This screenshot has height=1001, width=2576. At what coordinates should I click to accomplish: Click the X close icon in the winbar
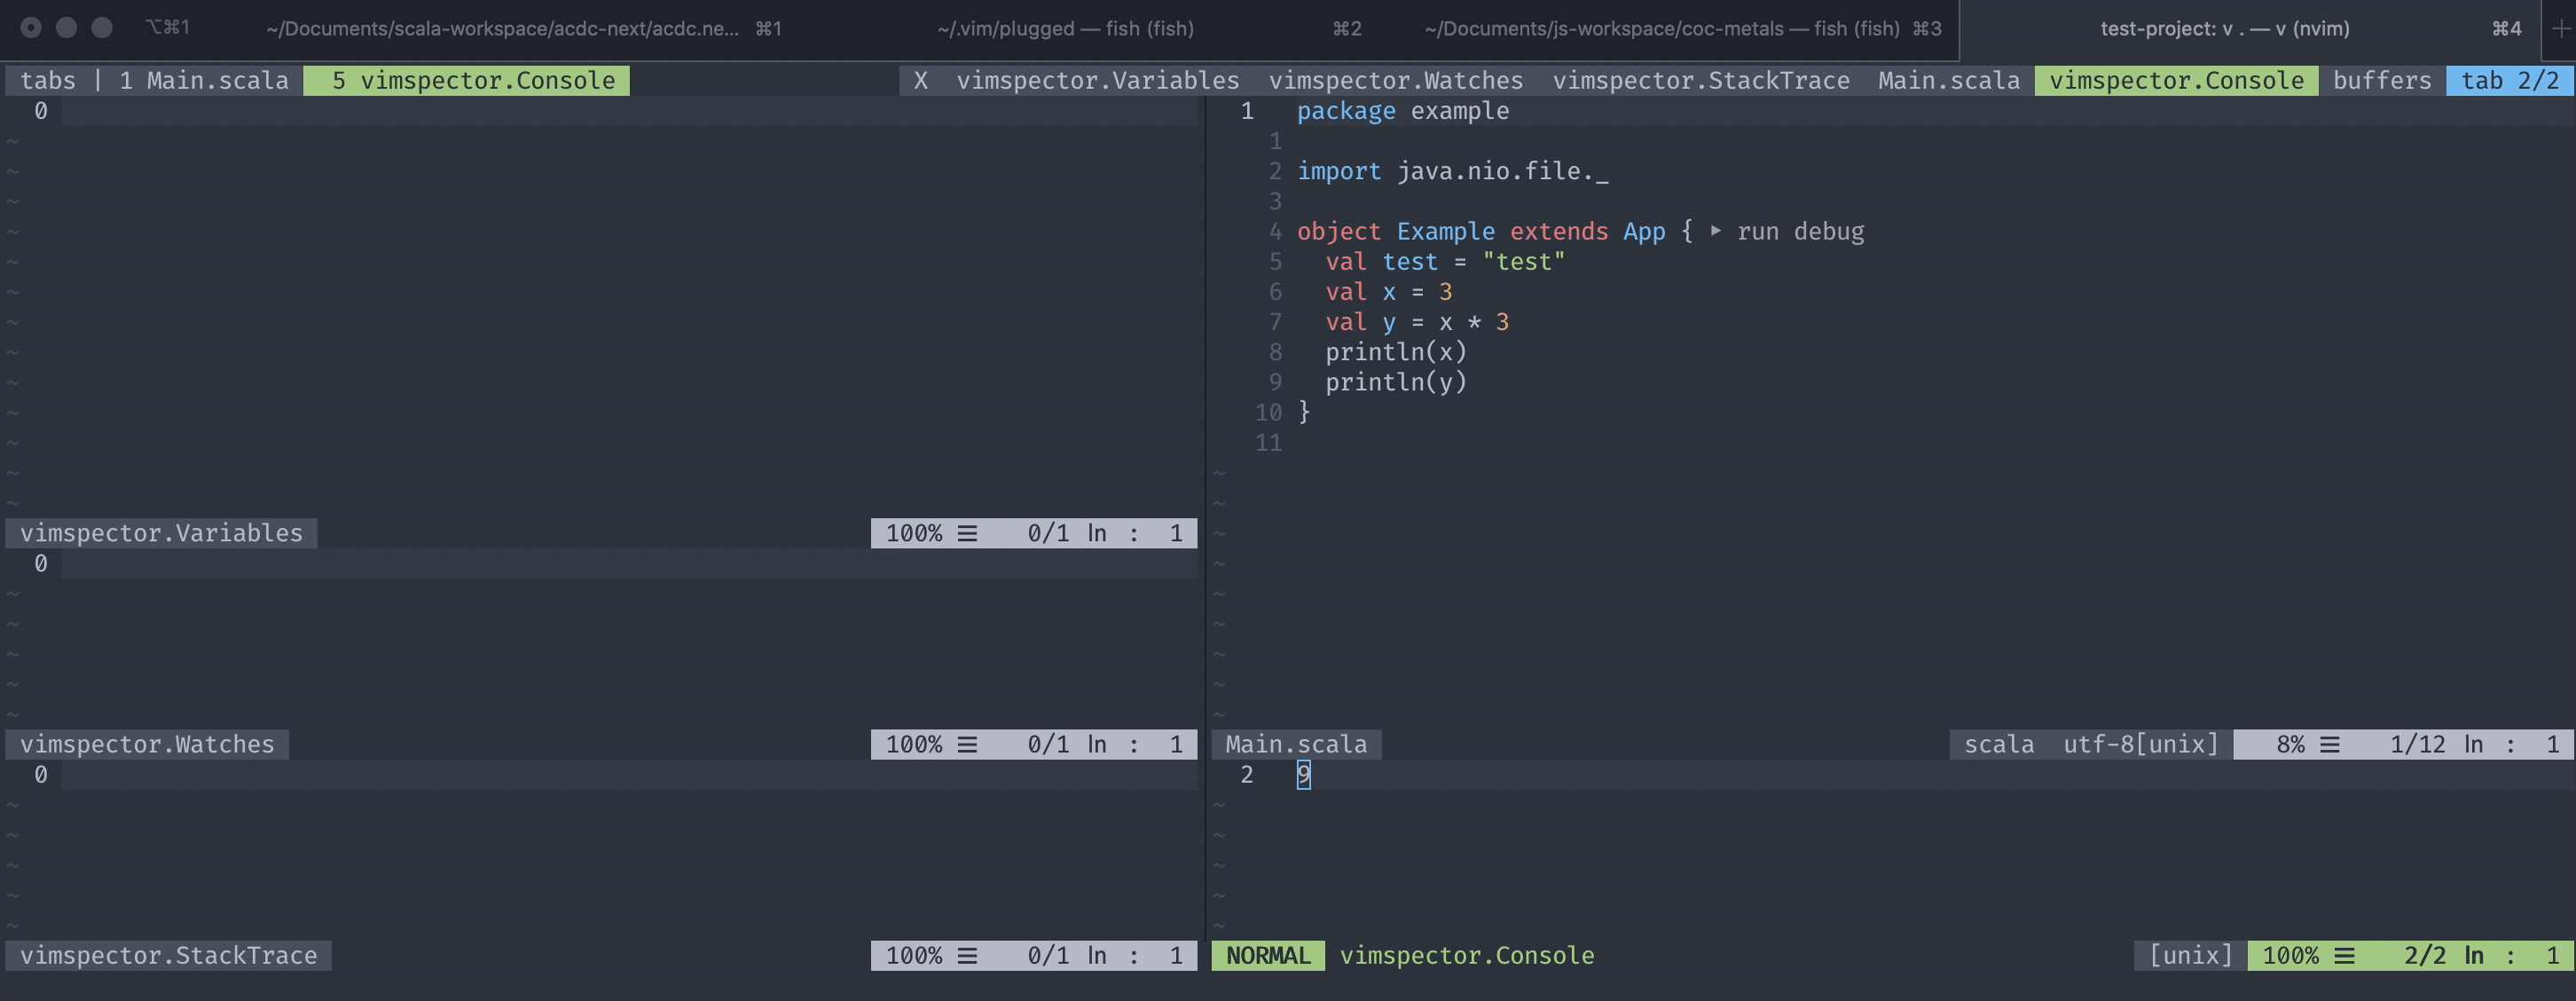[x=920, y=80]
